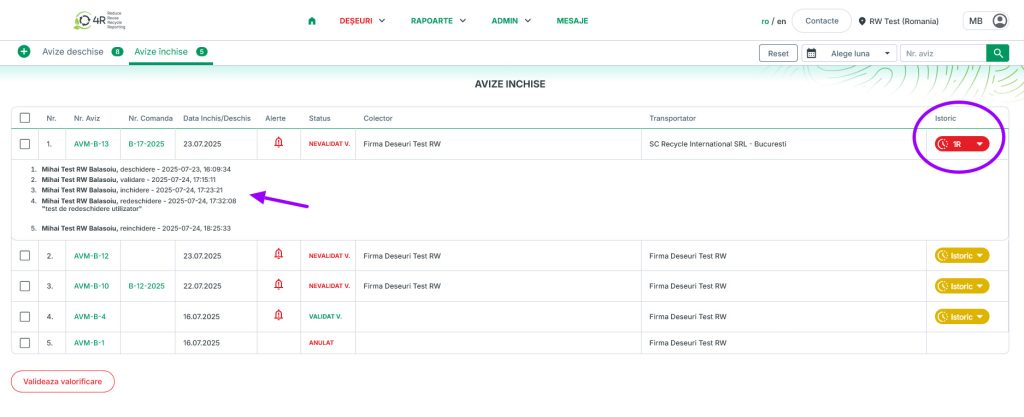Click the alert bell for AVM-B-13
Image resolution: width=1024 pixels, height=417 pixels.
[278, 143]
